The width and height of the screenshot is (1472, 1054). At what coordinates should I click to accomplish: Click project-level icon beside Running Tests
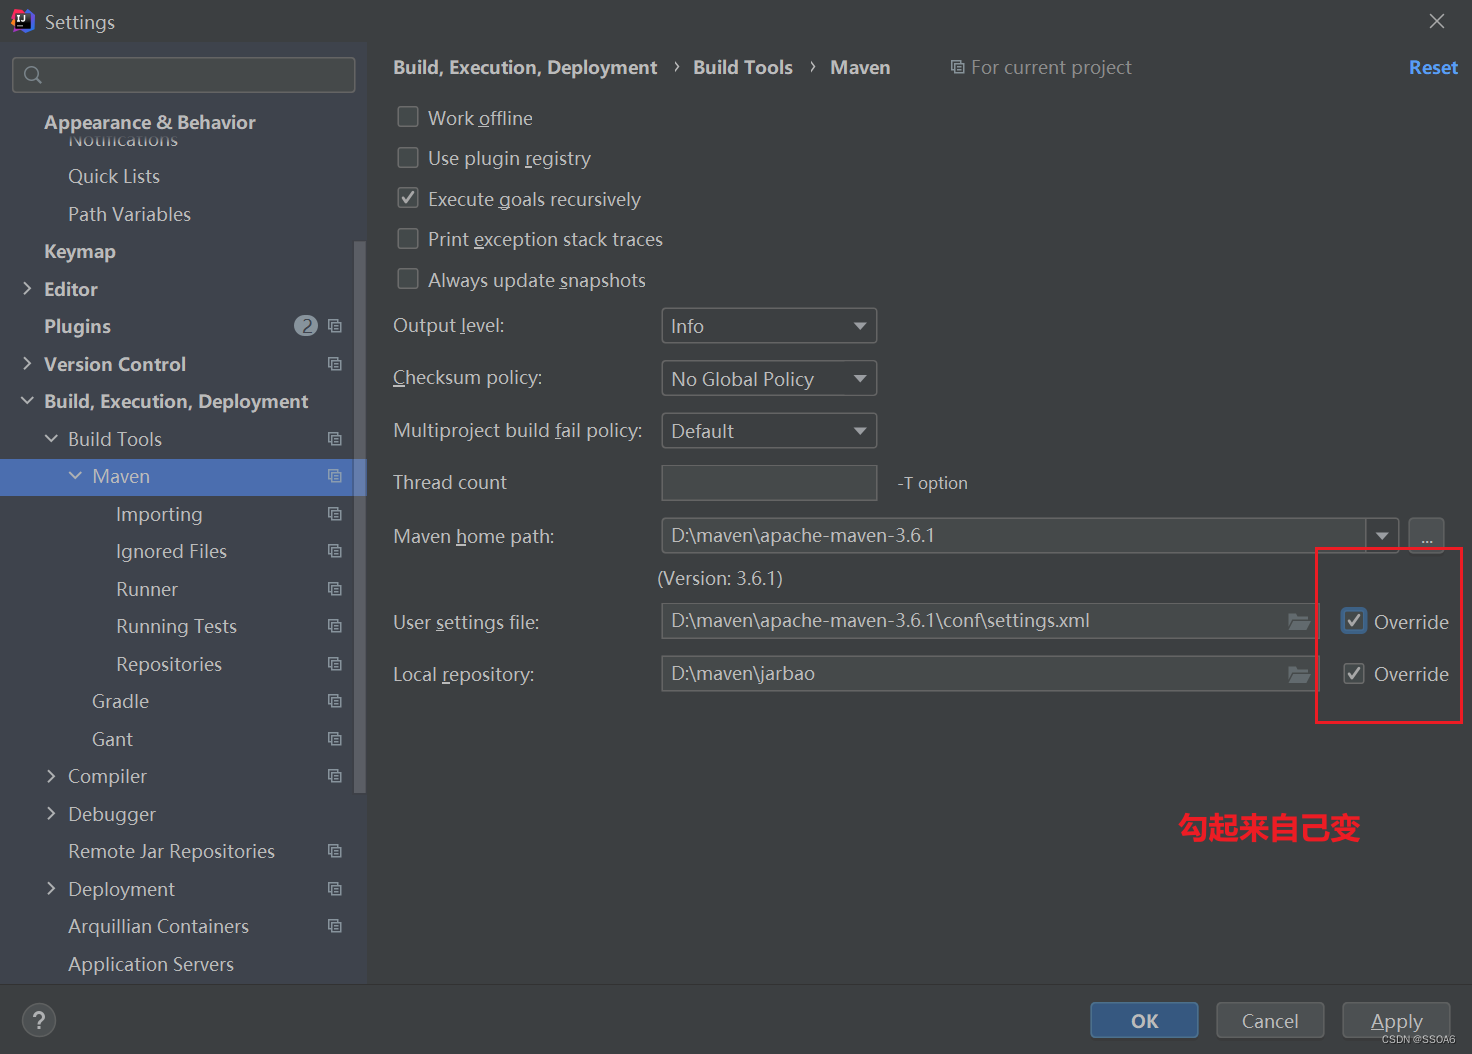click(x=335, y=626)
